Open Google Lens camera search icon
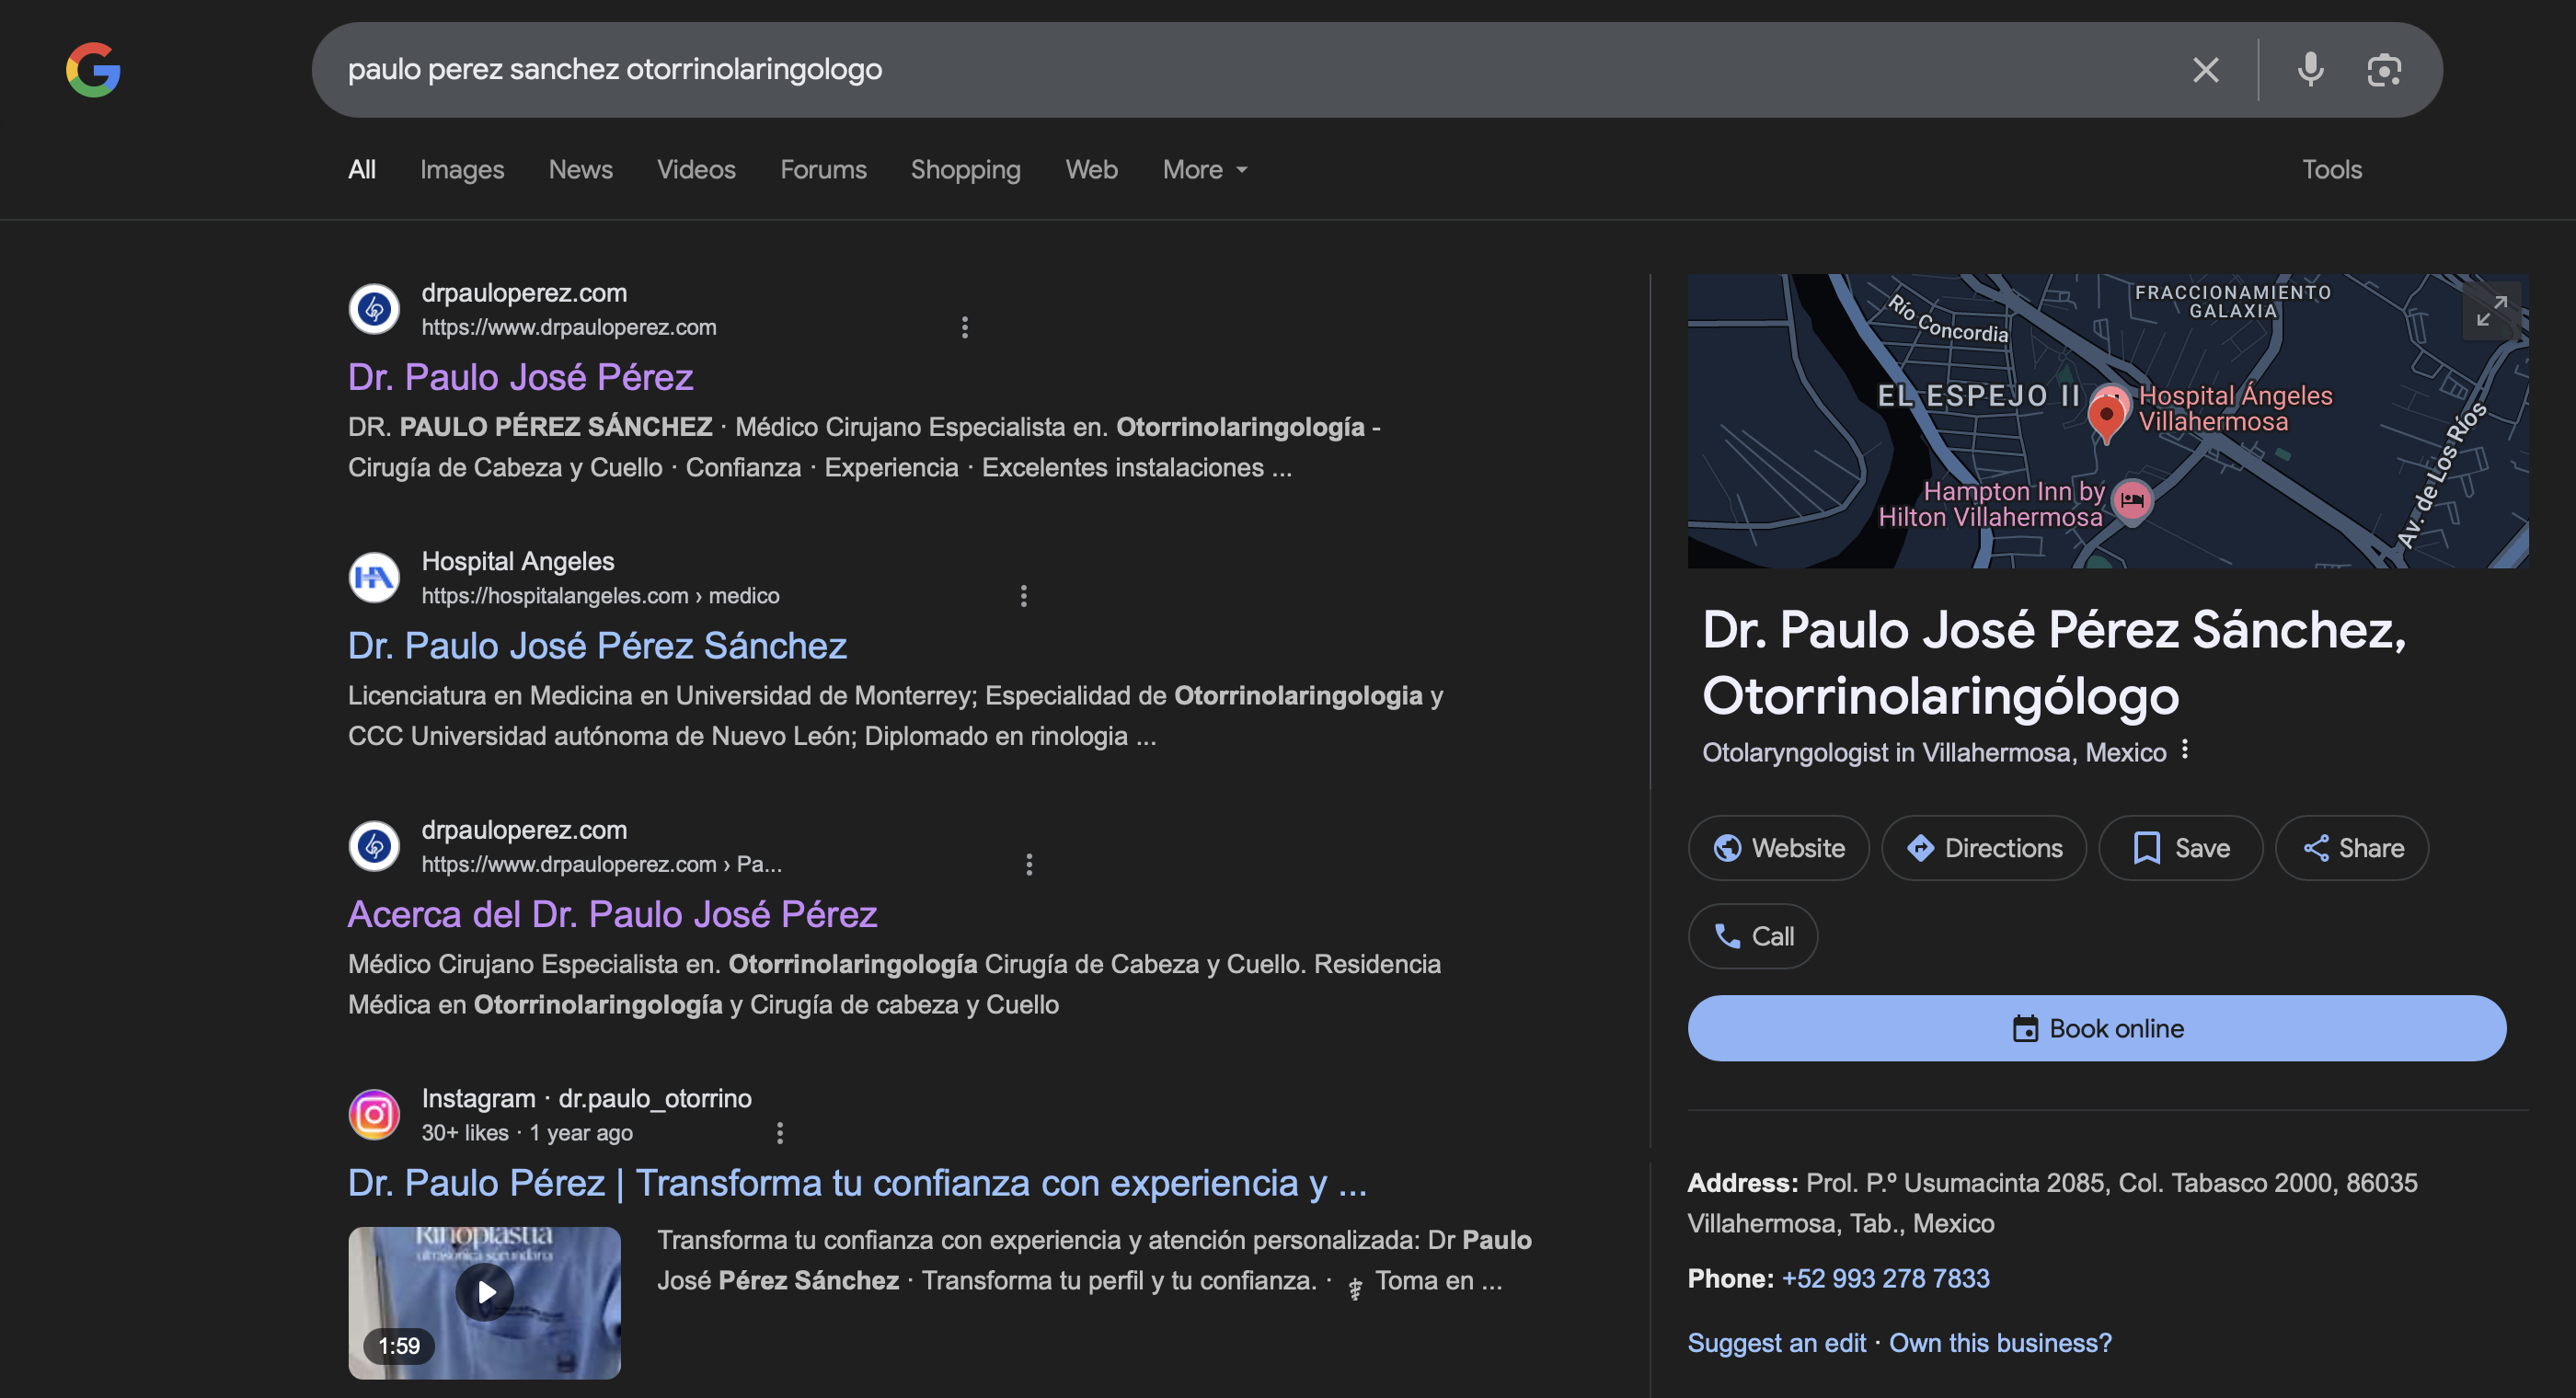This screenshot has width=2576, height=1398. coord(2384,70)
